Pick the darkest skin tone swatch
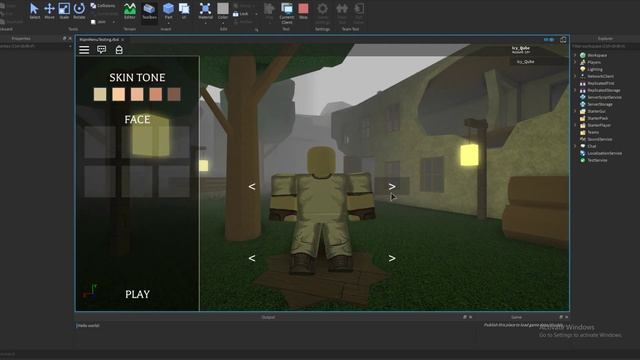Screen dimensions: 640x360 point(174,94)
